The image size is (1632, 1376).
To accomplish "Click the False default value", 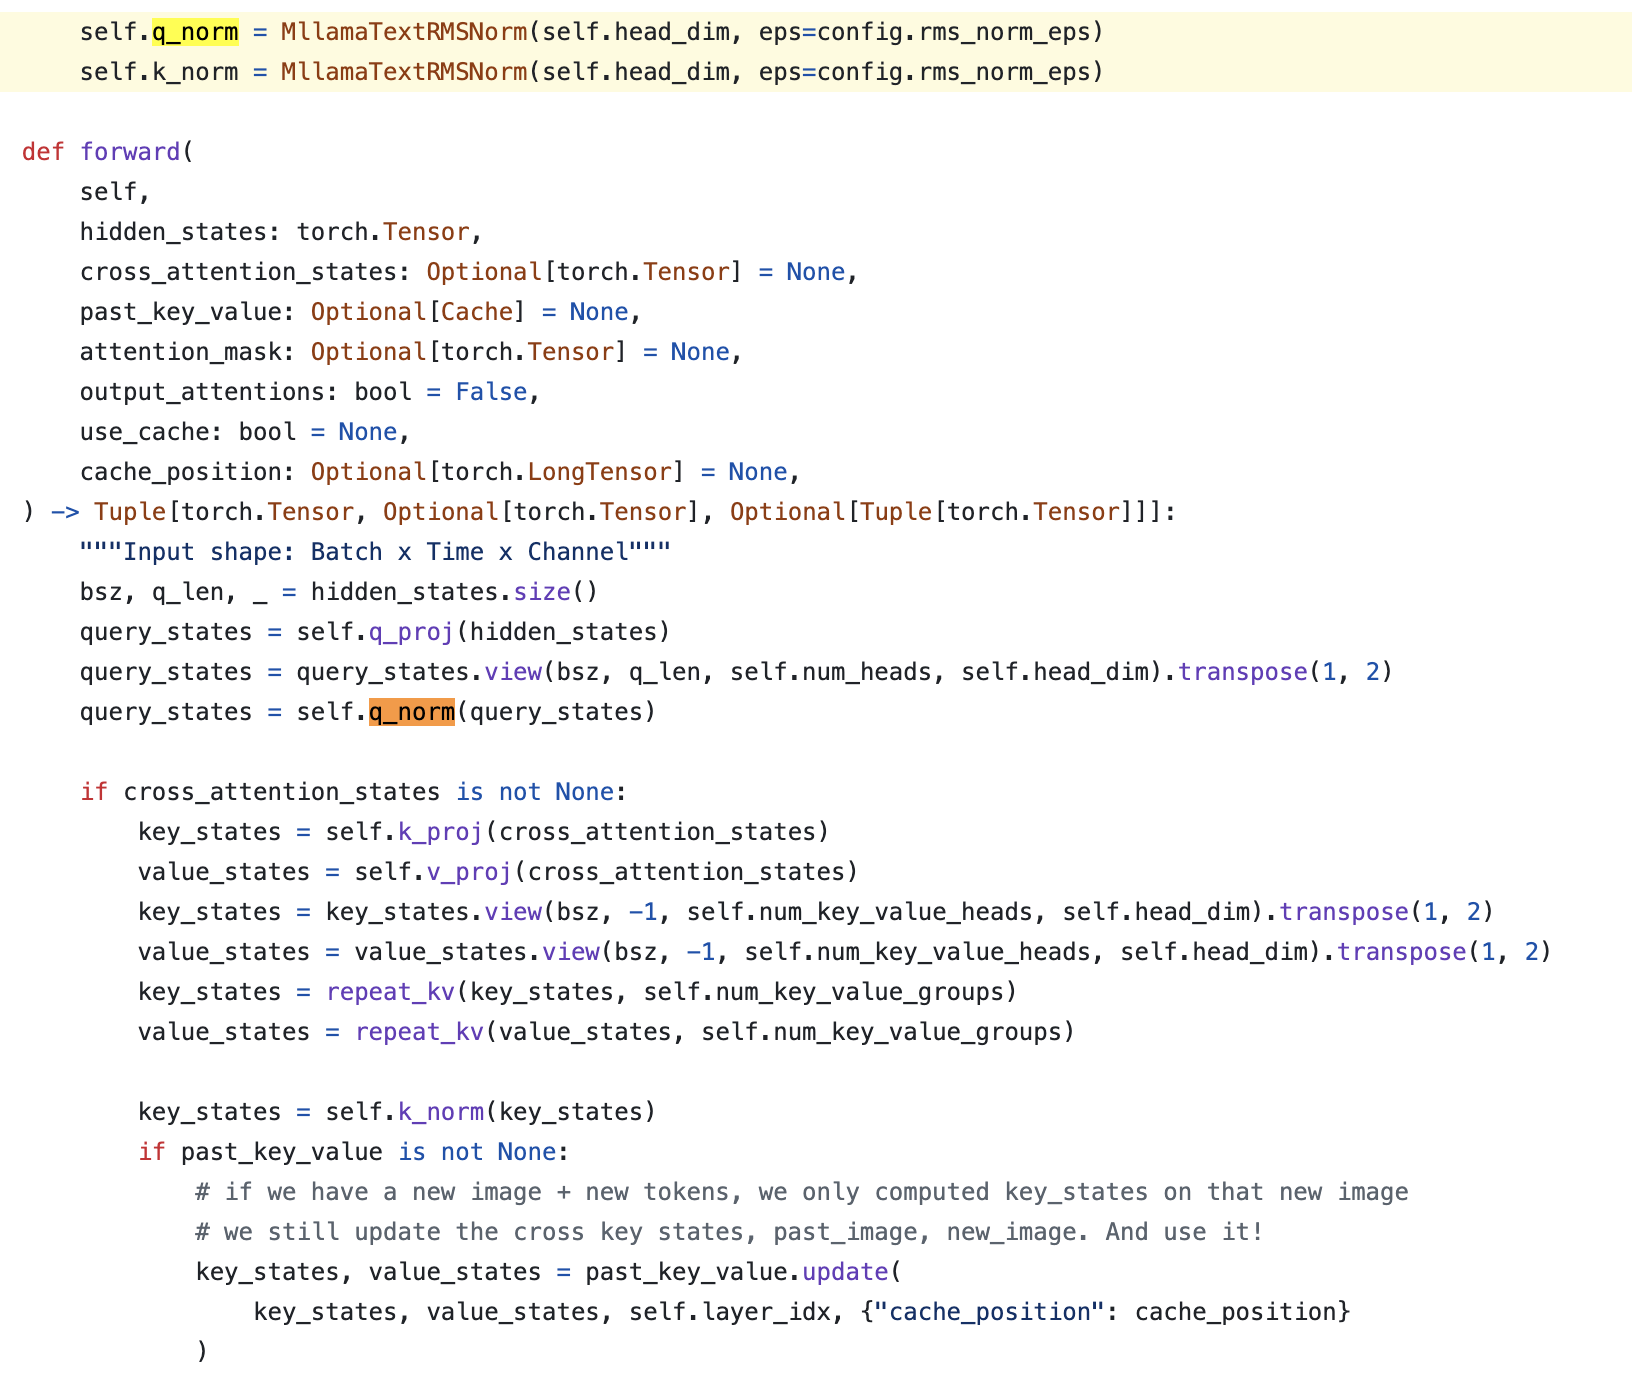I will pyautogui.click(x=491, y=392).
